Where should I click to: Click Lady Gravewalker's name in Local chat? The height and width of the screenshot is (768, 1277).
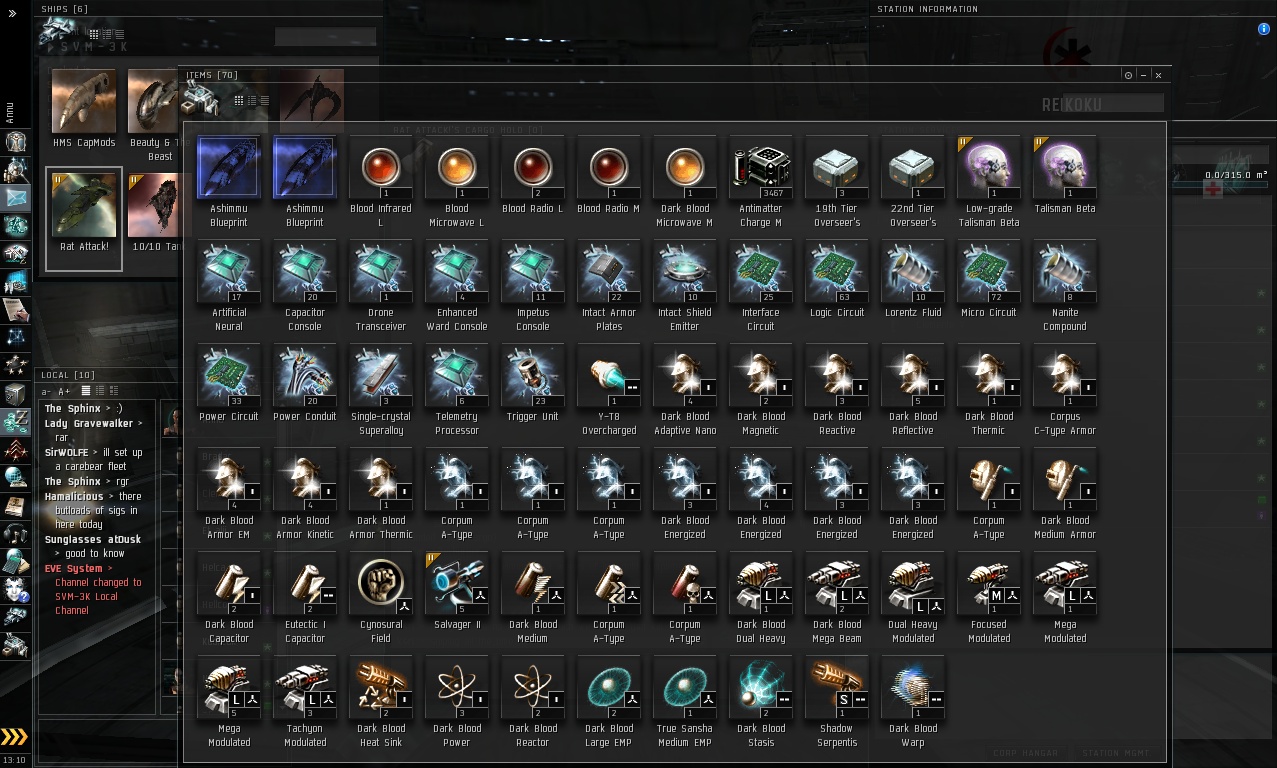[89, 423]
